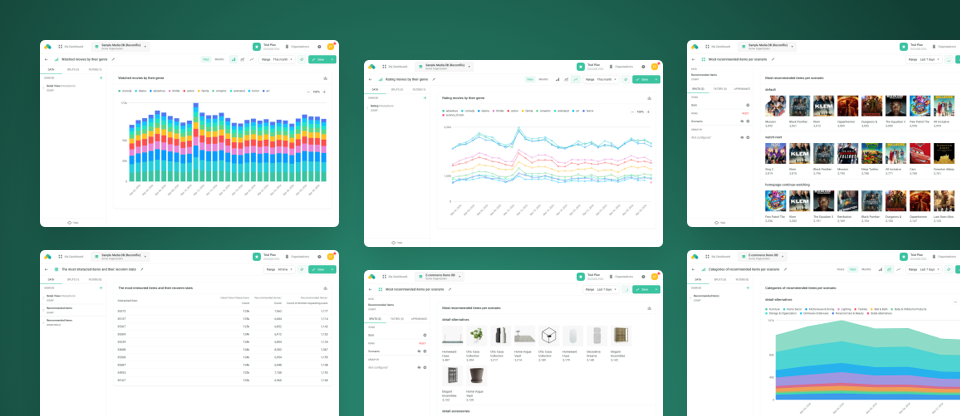Click Trial Plan badge in Categories window
This screenshot has width=960, height=416.
[904, 256]
